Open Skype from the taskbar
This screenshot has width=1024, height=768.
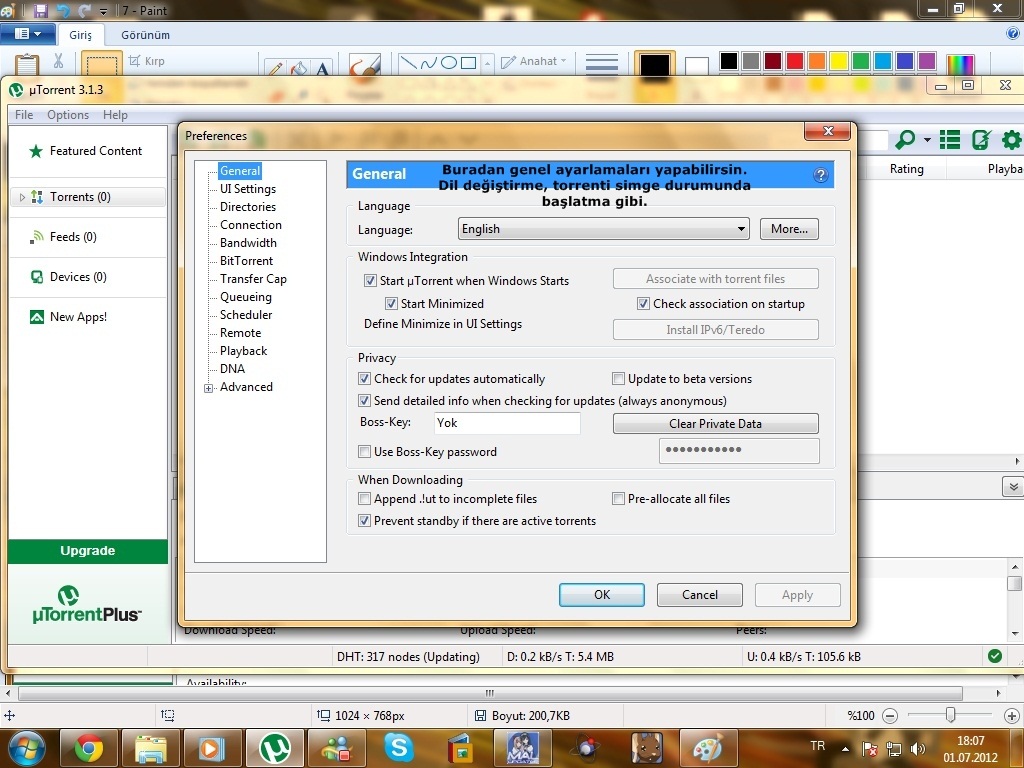click(x=398, y=748)
